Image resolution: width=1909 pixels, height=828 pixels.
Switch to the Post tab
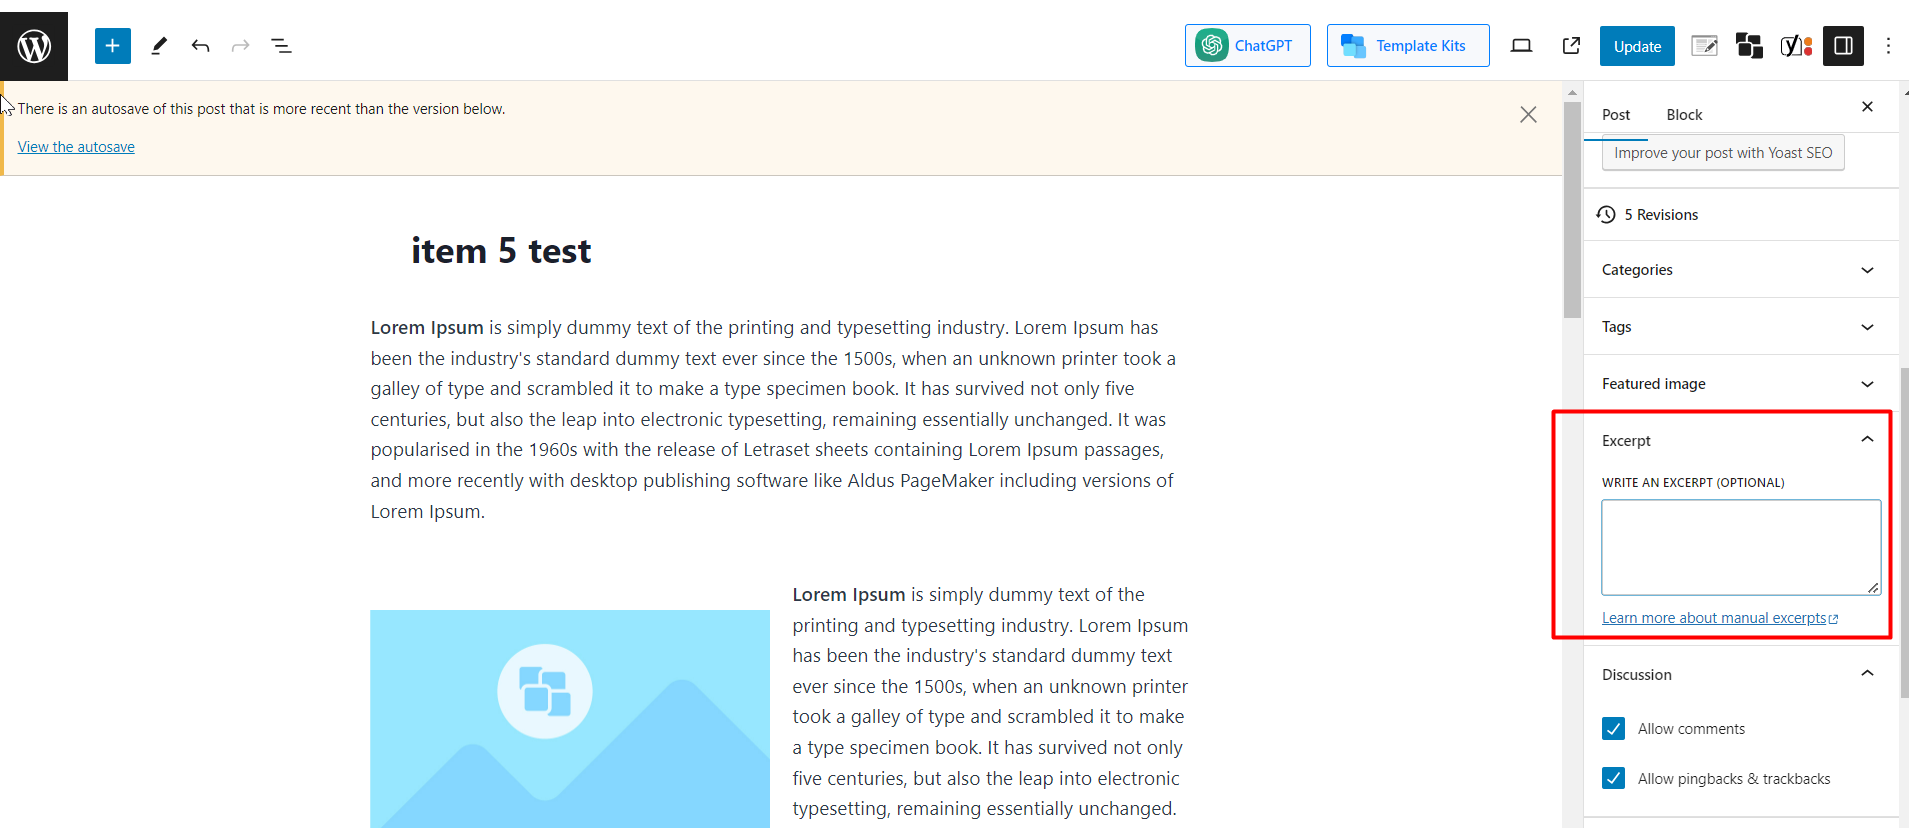pyautogui.click(x=1616, y=115)
